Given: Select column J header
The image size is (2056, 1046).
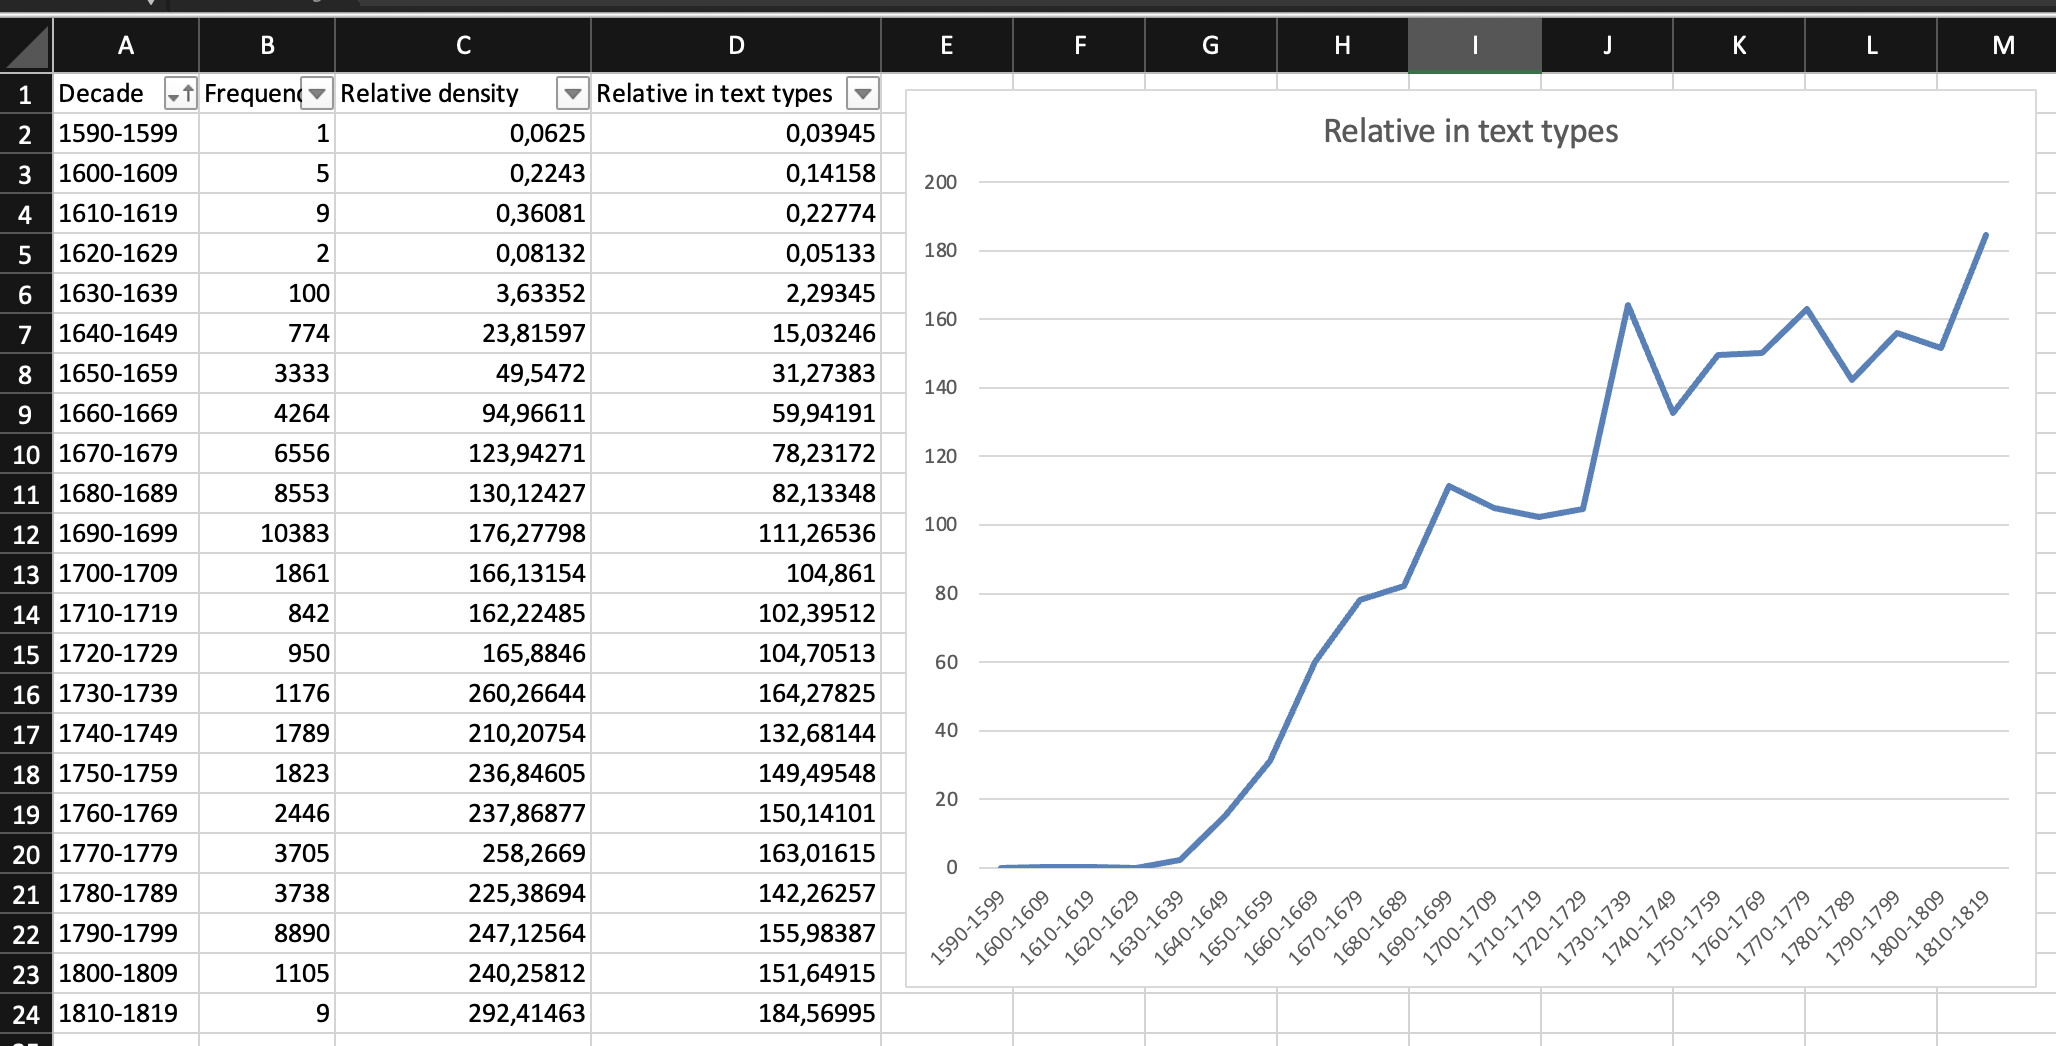Looking at the screenshot, I should click(x=1607, y=46).
